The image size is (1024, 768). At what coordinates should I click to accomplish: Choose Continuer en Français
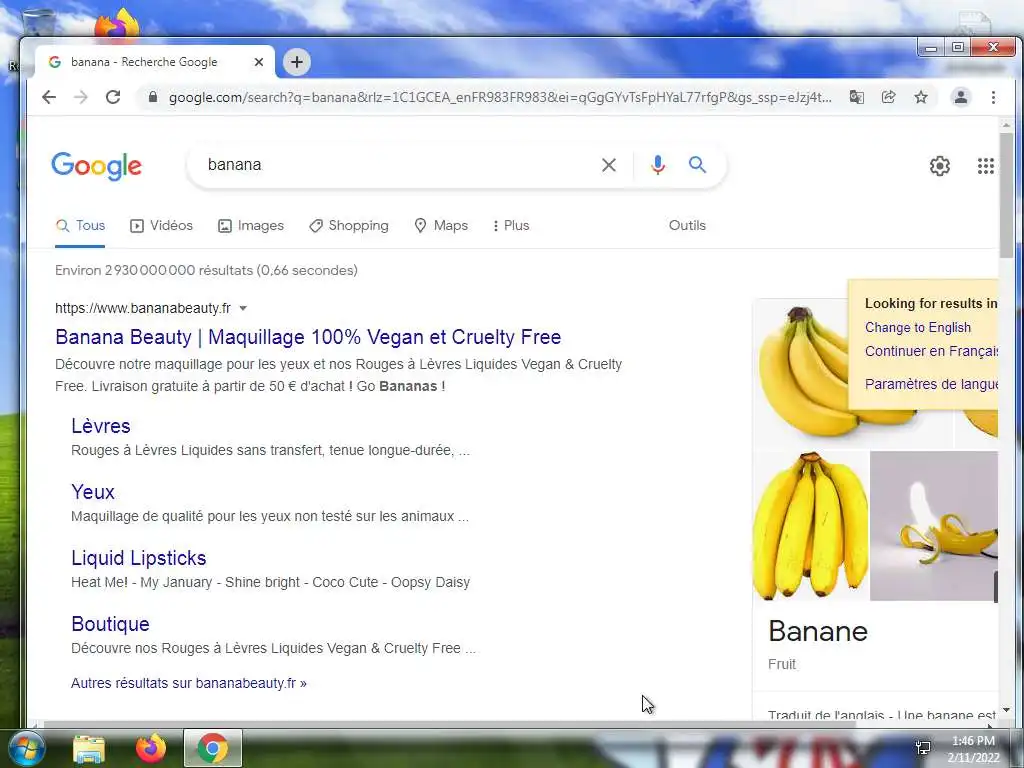[931, 351]
